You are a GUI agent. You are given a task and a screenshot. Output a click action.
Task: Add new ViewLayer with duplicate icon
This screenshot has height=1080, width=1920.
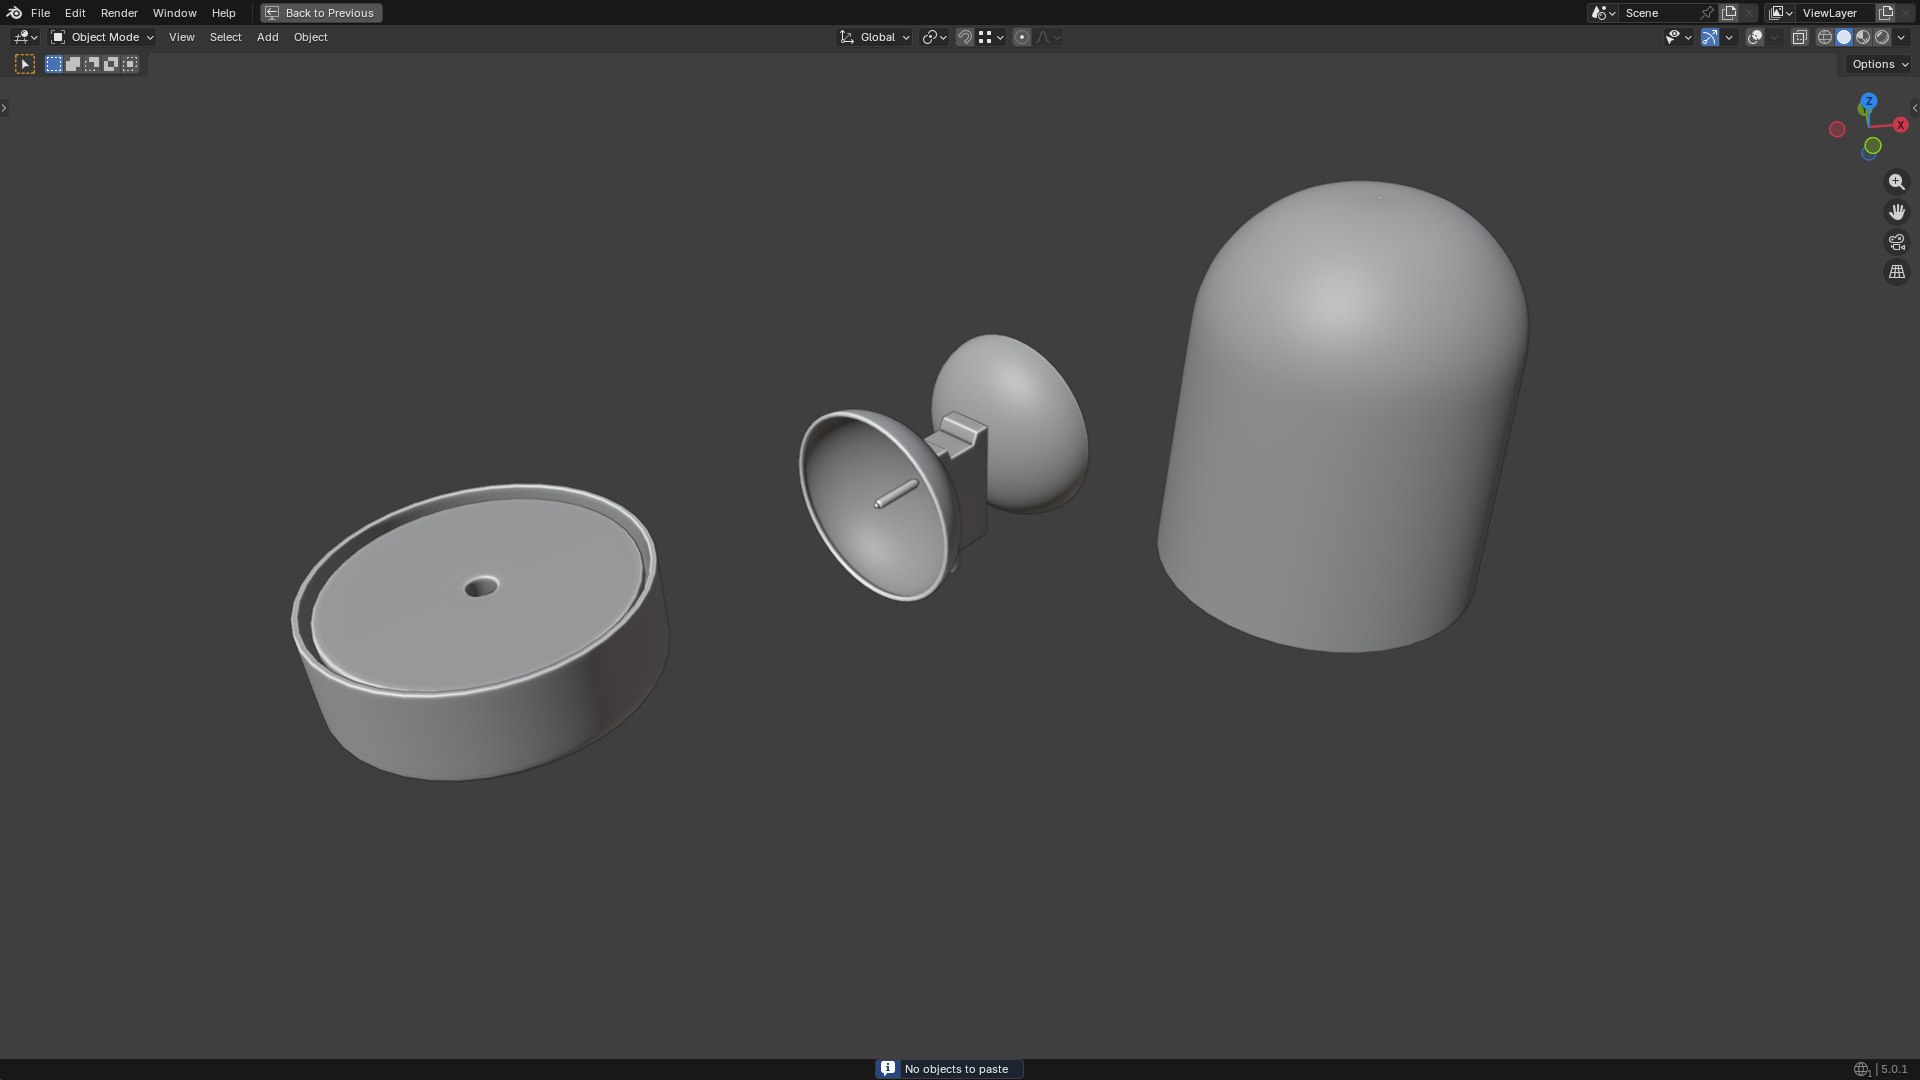tap(1886, 13)
